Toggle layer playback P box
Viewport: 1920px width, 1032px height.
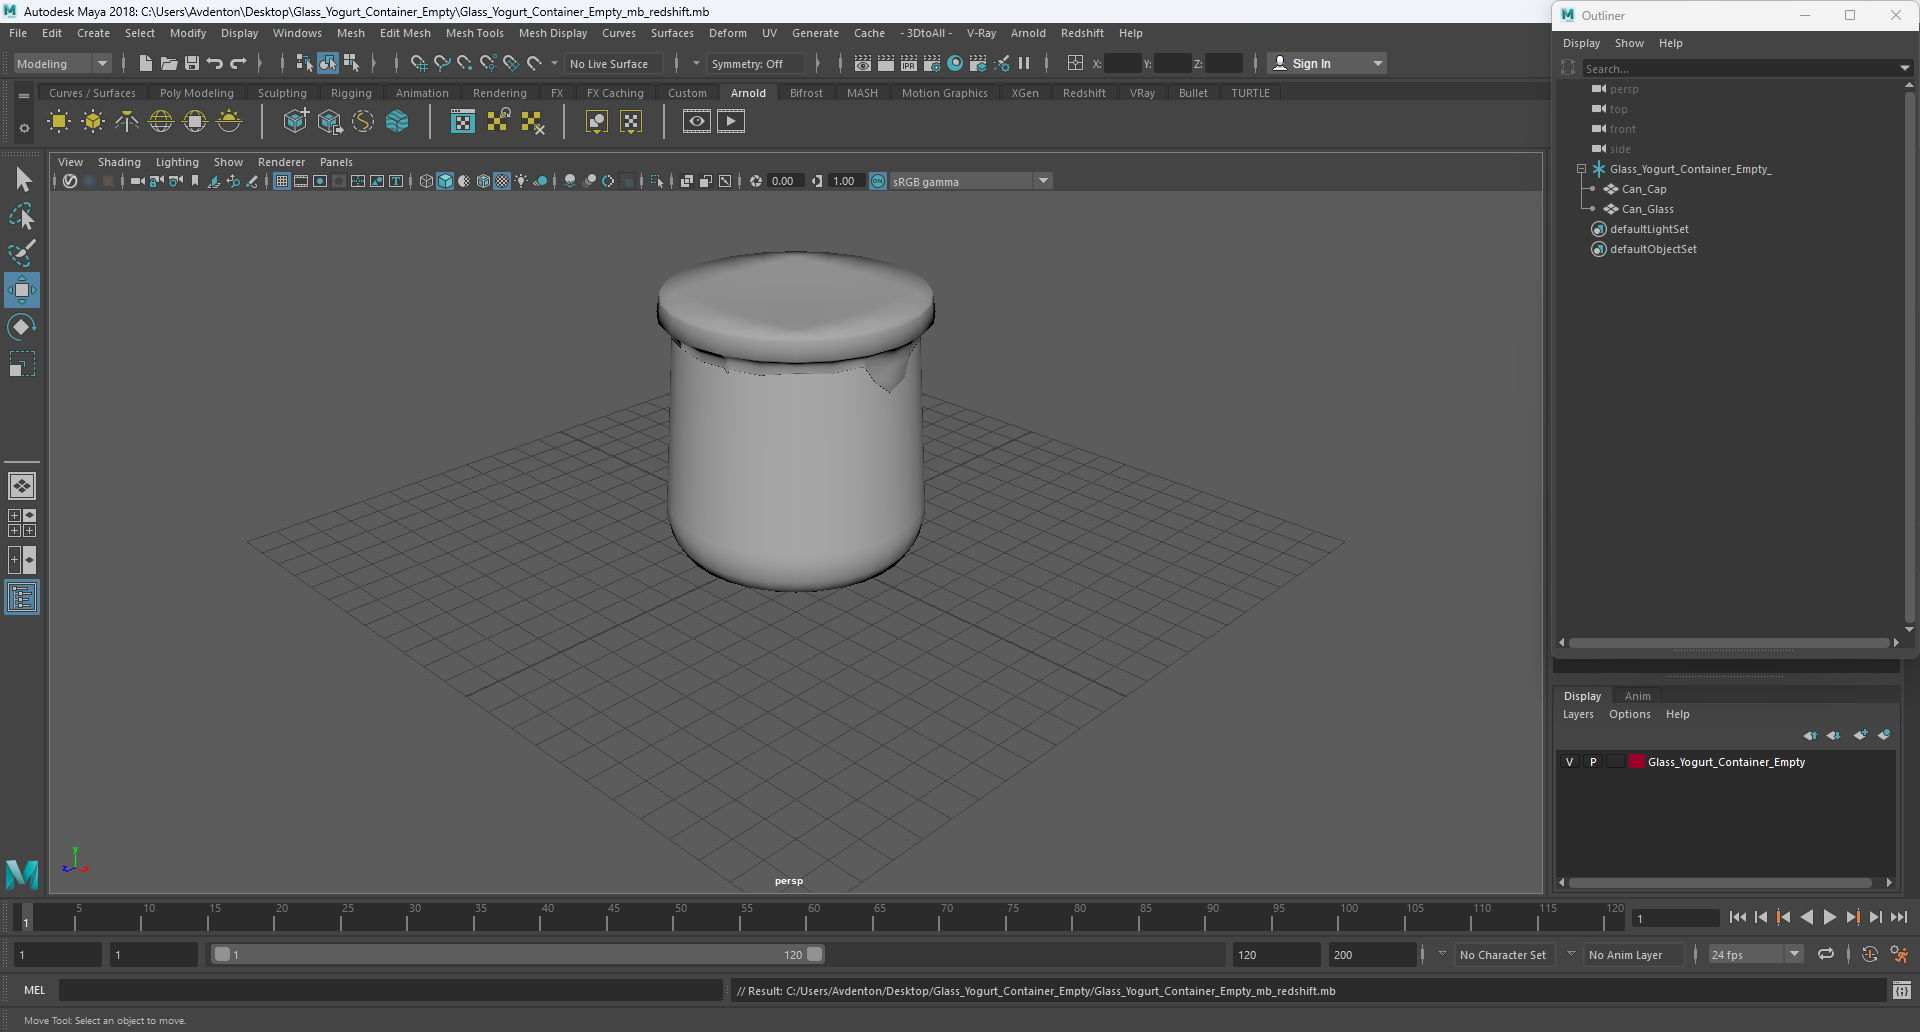[1593, 762]
